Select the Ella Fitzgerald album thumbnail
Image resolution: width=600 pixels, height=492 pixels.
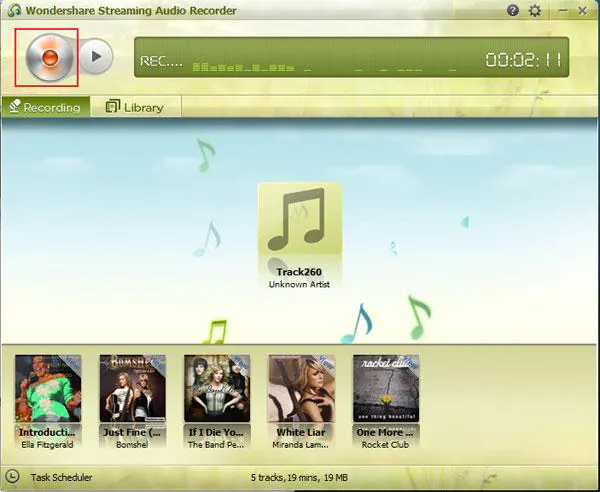click(x=48, y=388)
